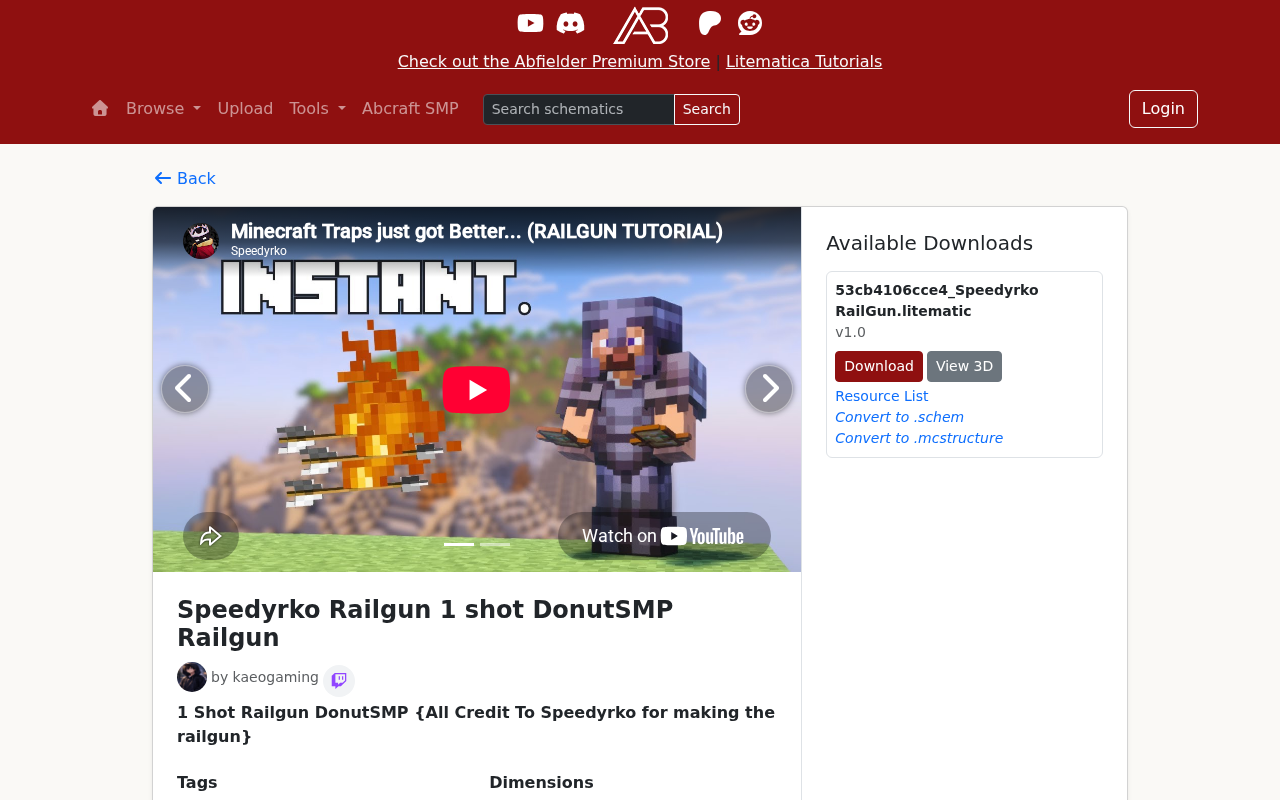Open the video title link in player
Viewport: 1280px width, 800px height.
[x=477, y=231]
